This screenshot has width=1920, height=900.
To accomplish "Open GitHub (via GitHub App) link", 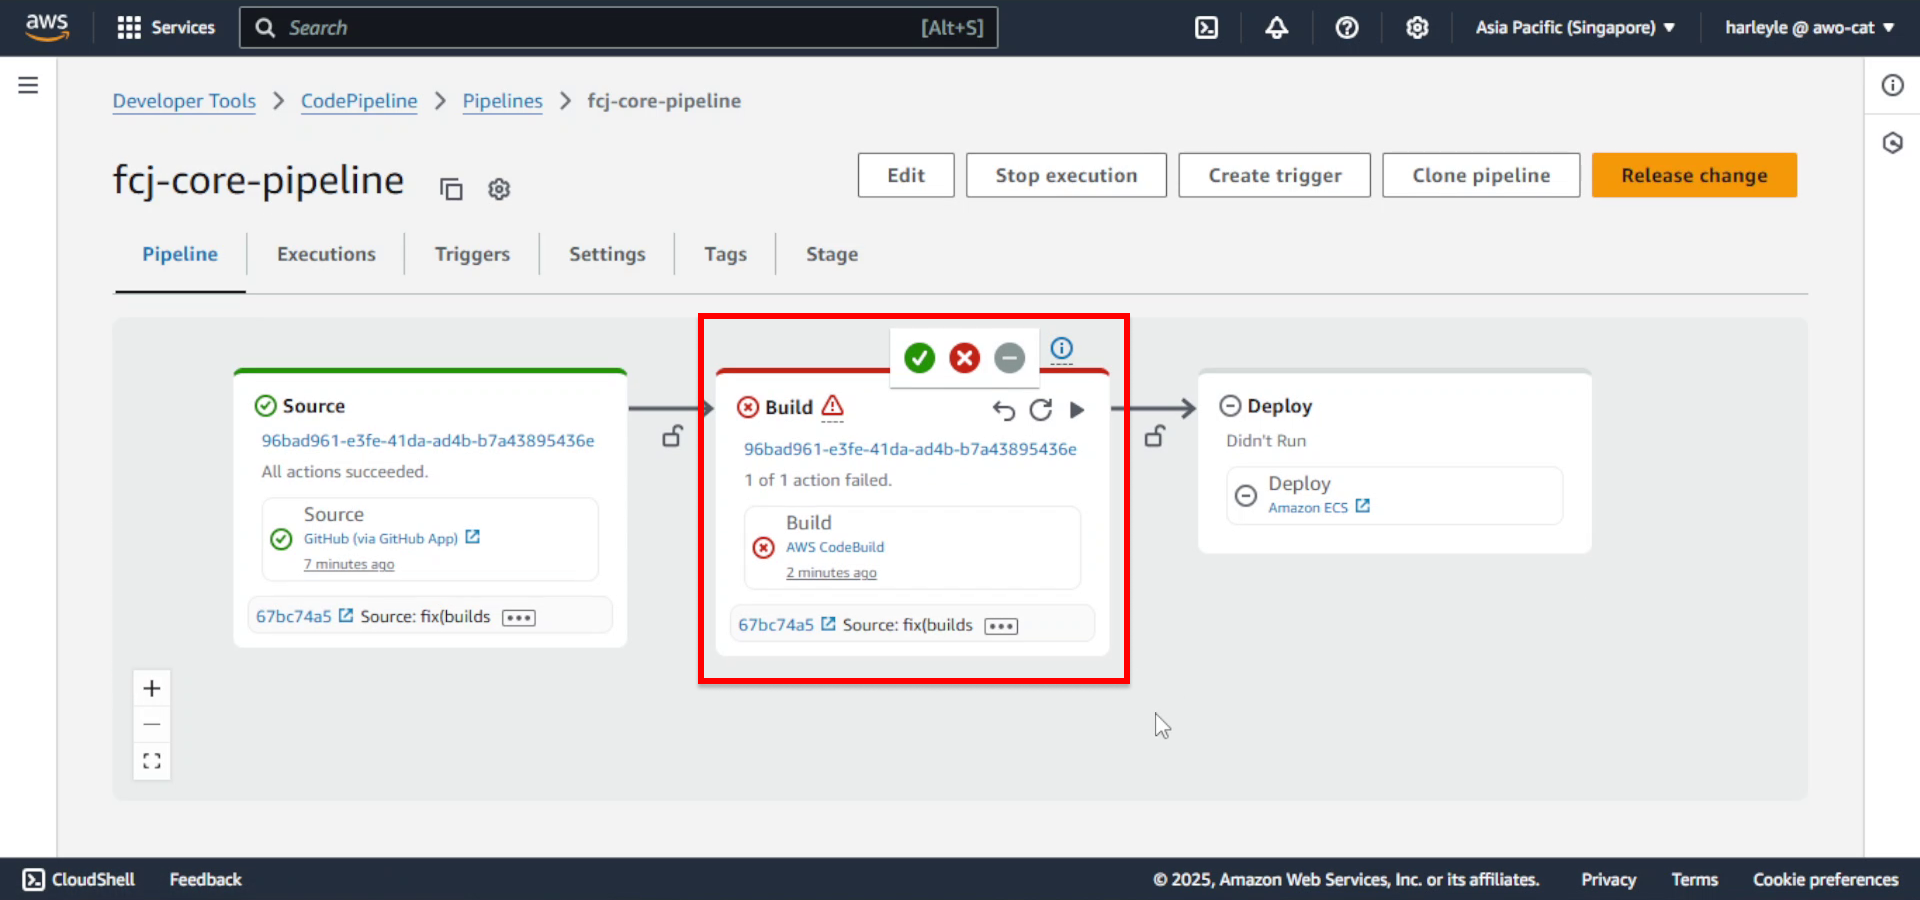I will point(391,538).
